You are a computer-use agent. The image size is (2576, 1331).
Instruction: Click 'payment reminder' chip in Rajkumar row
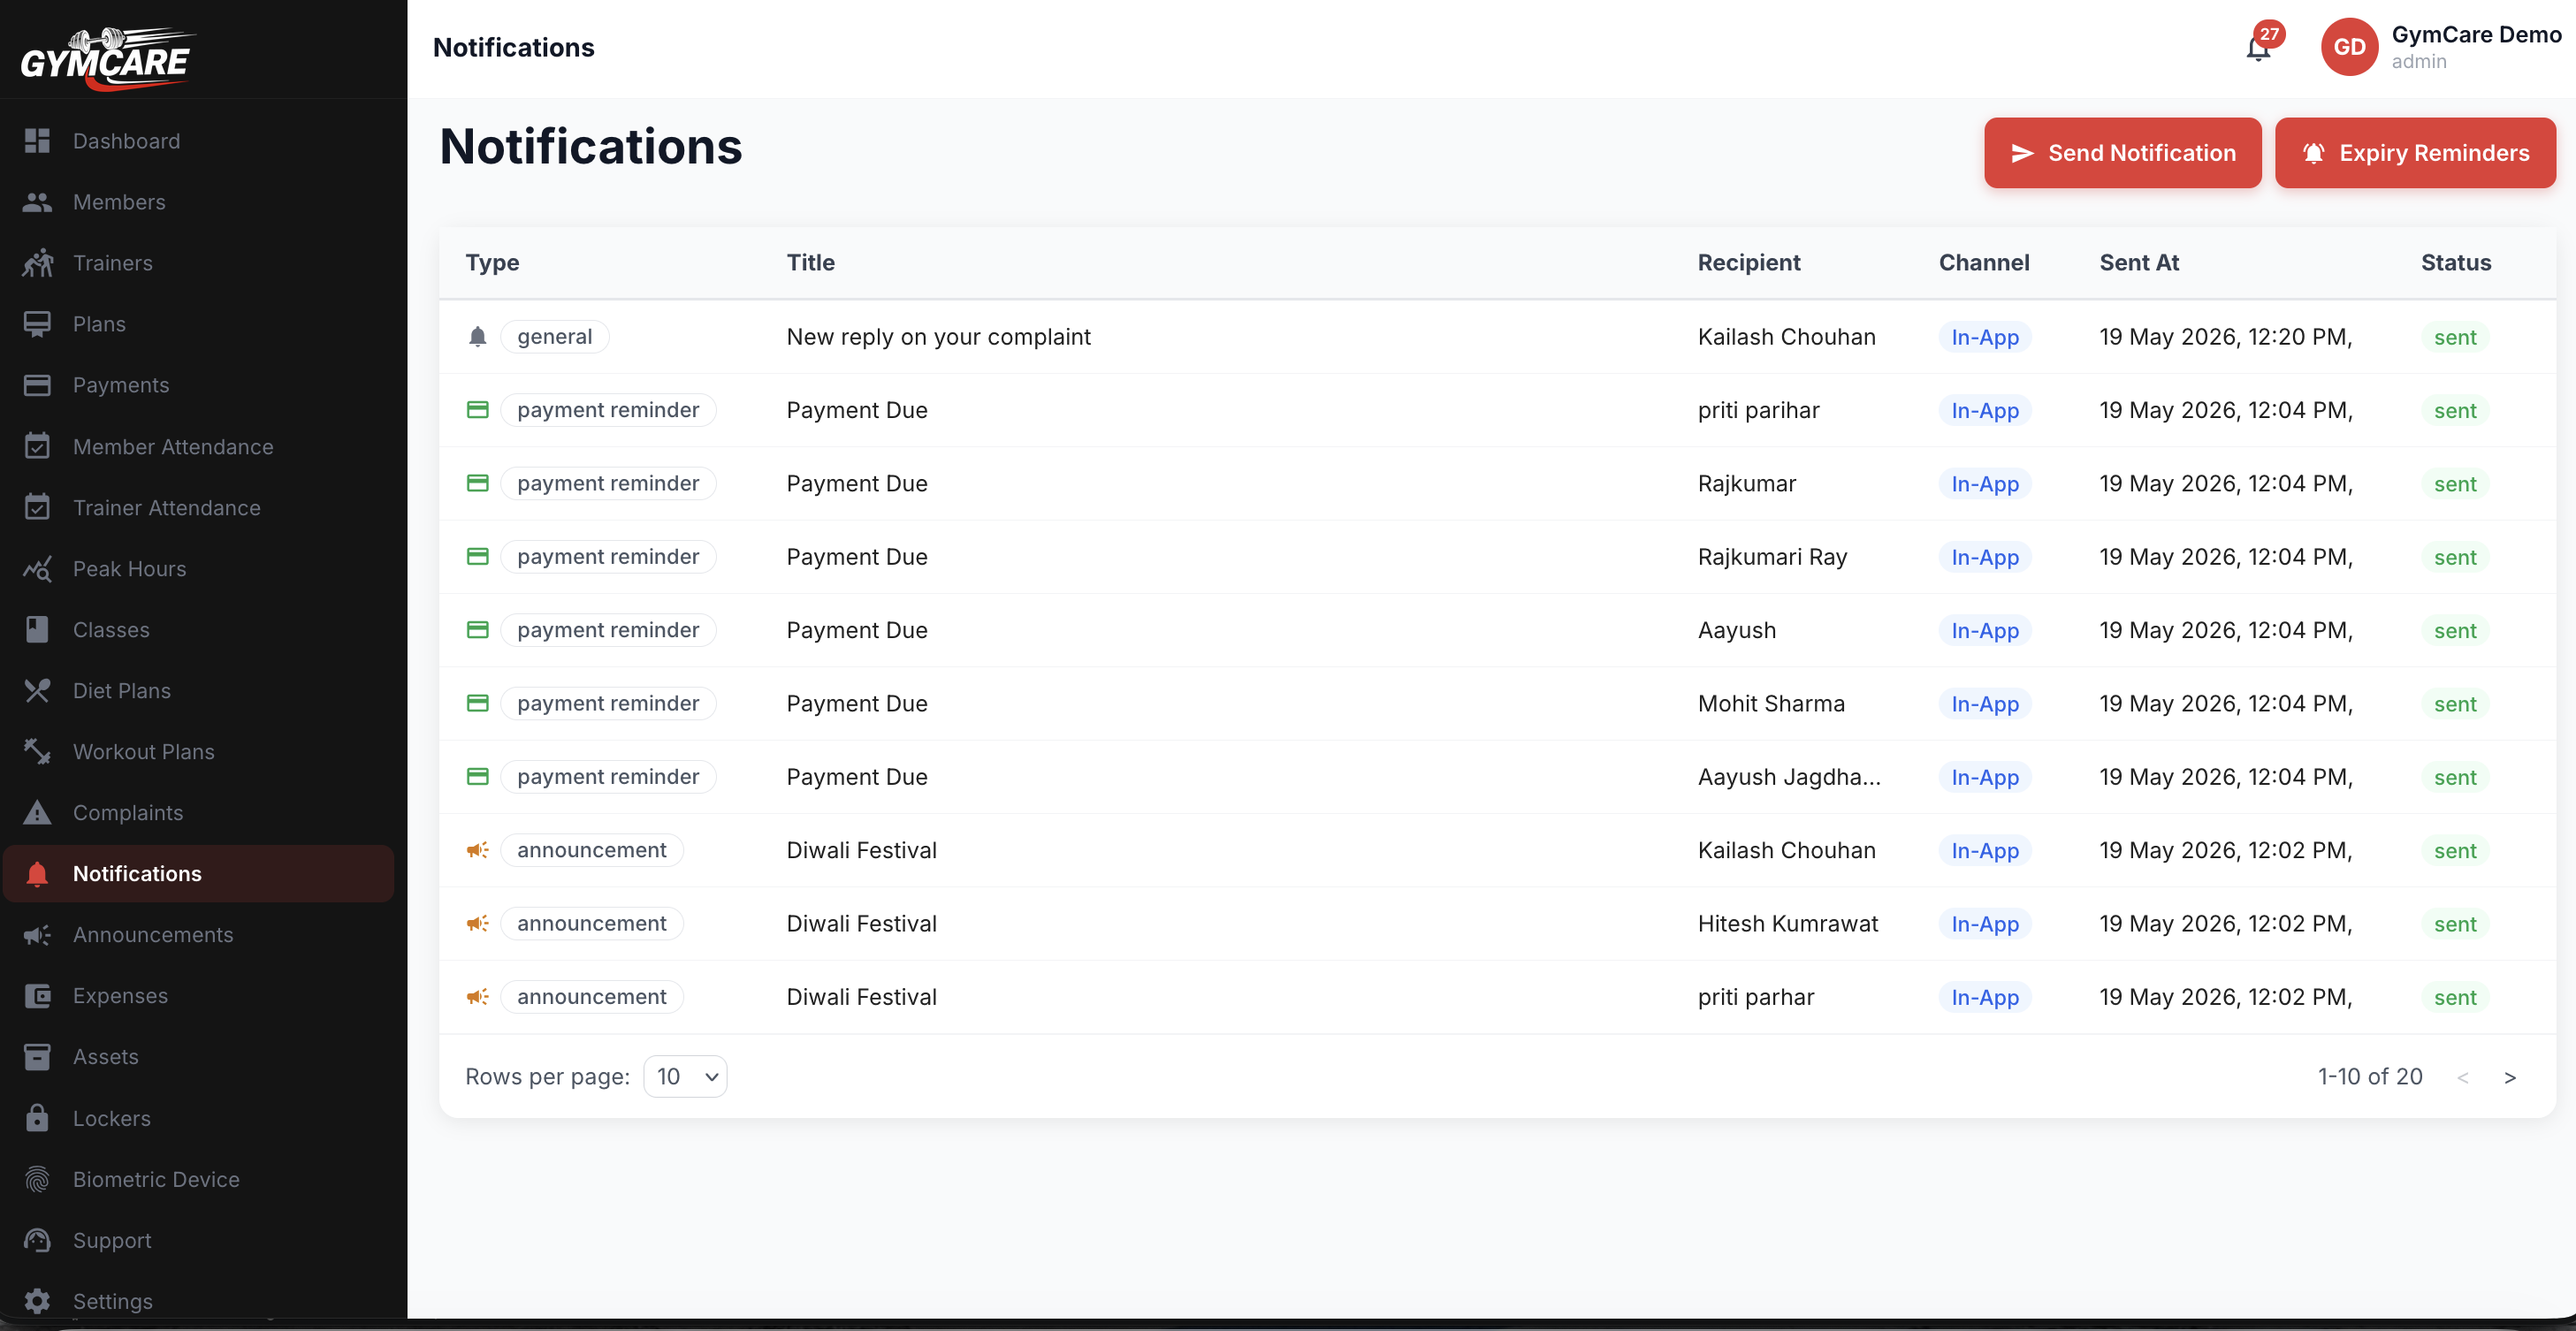(x=608, y=484)
